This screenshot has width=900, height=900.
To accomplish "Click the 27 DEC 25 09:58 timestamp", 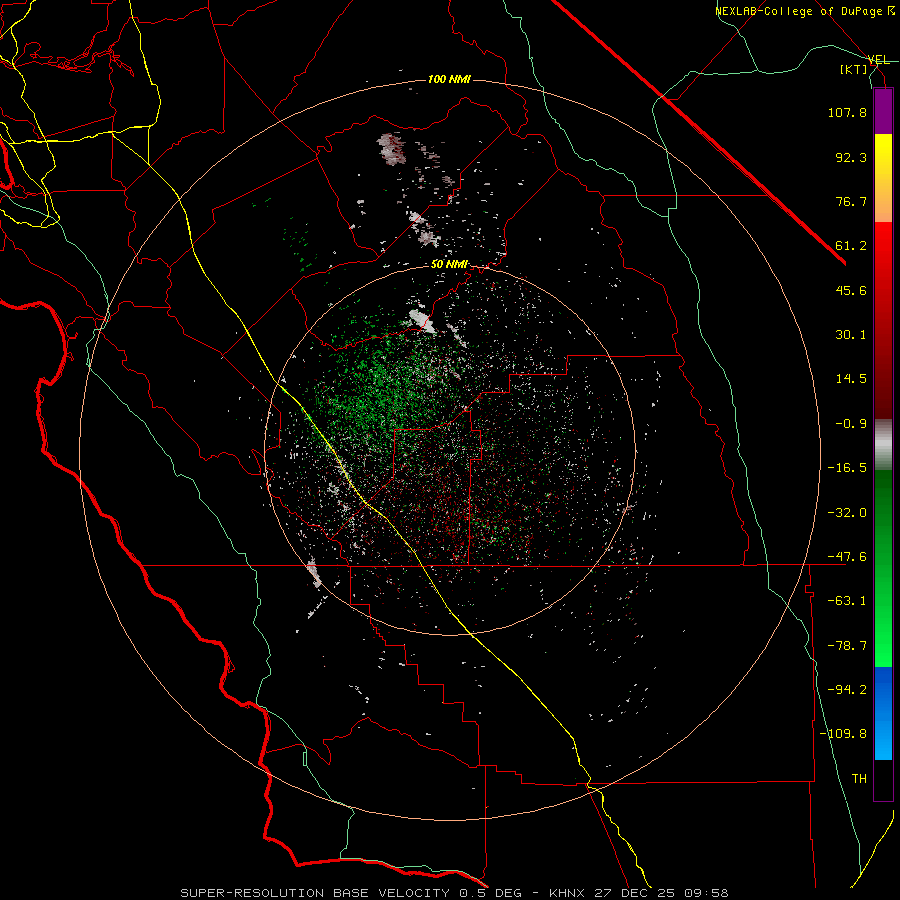I will point(661,893).
